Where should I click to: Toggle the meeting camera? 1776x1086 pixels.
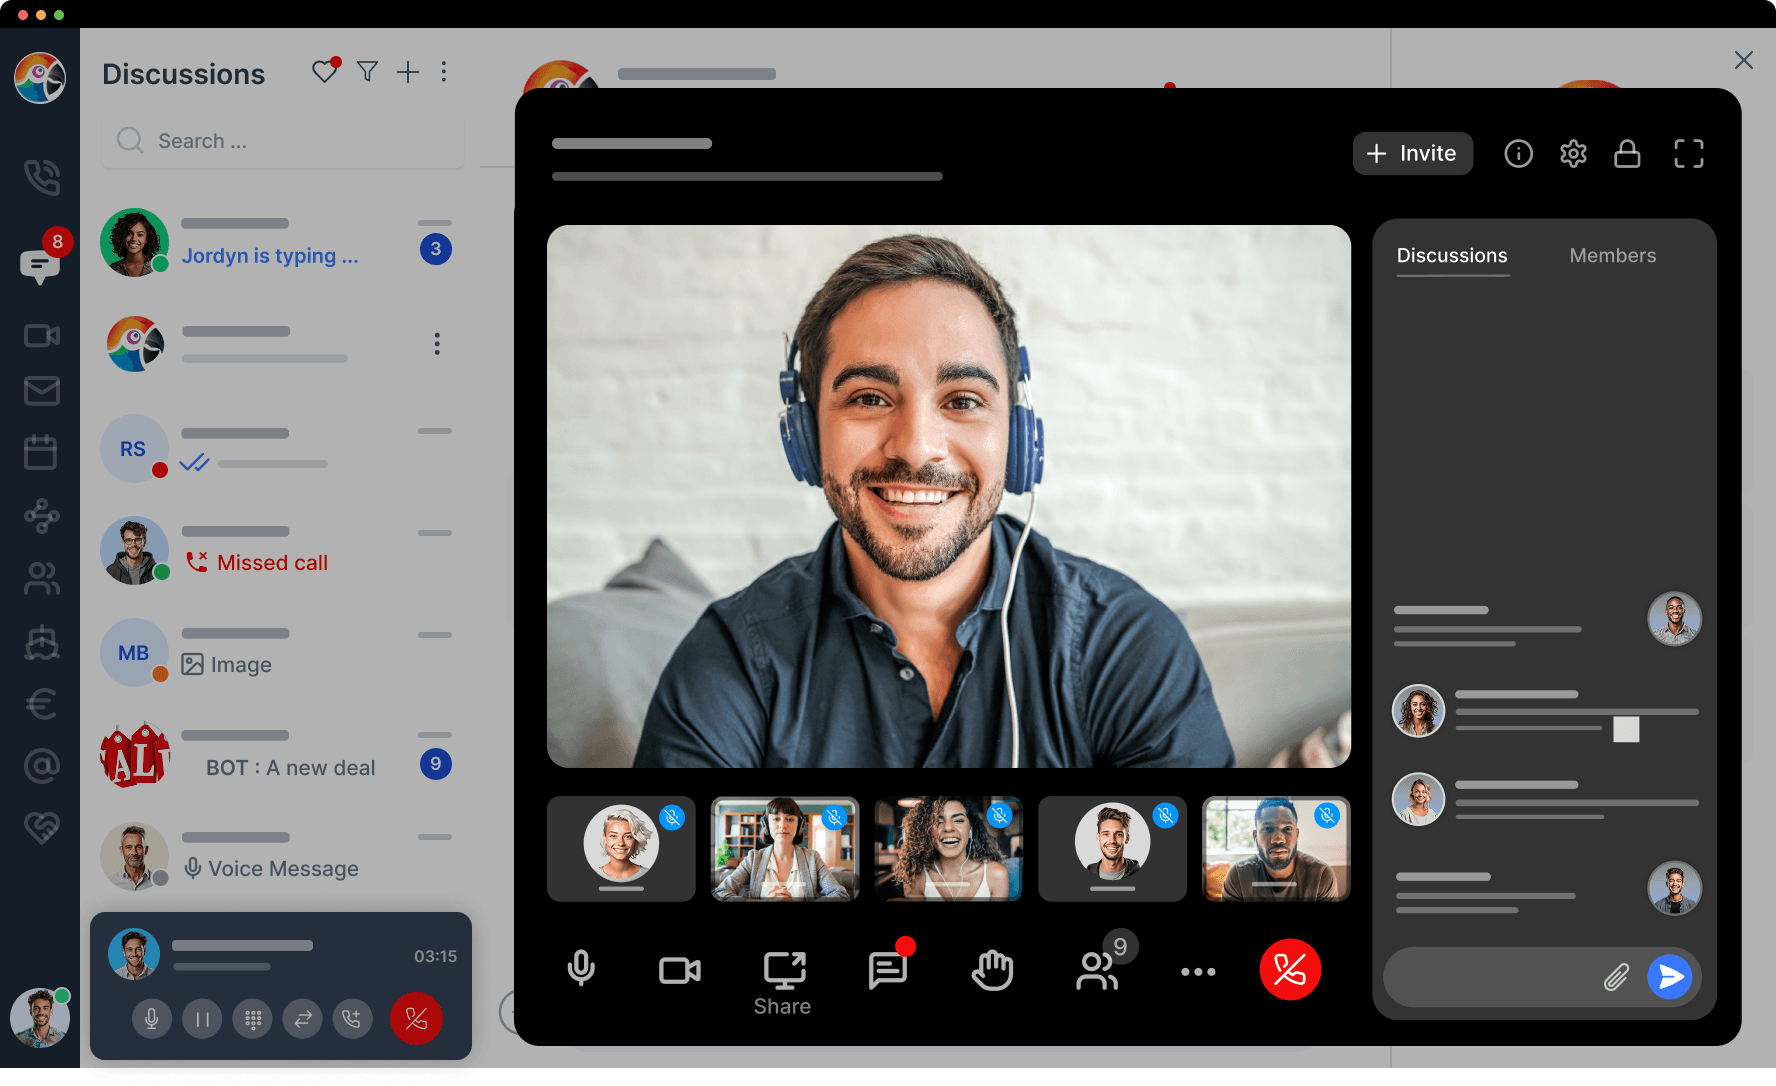tap(680, 970)
